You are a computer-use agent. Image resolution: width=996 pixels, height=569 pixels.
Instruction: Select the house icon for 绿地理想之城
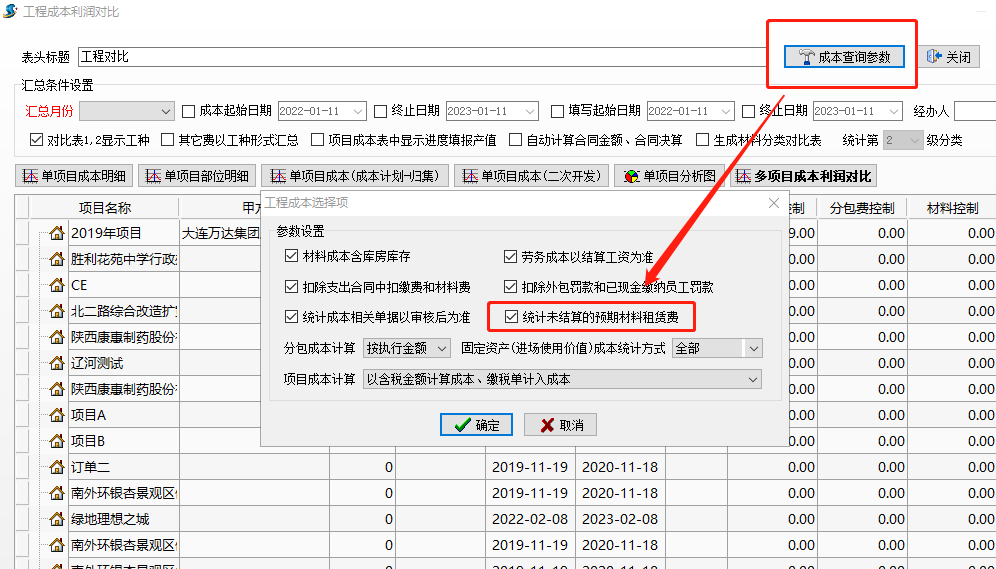(x=57, y=519)
